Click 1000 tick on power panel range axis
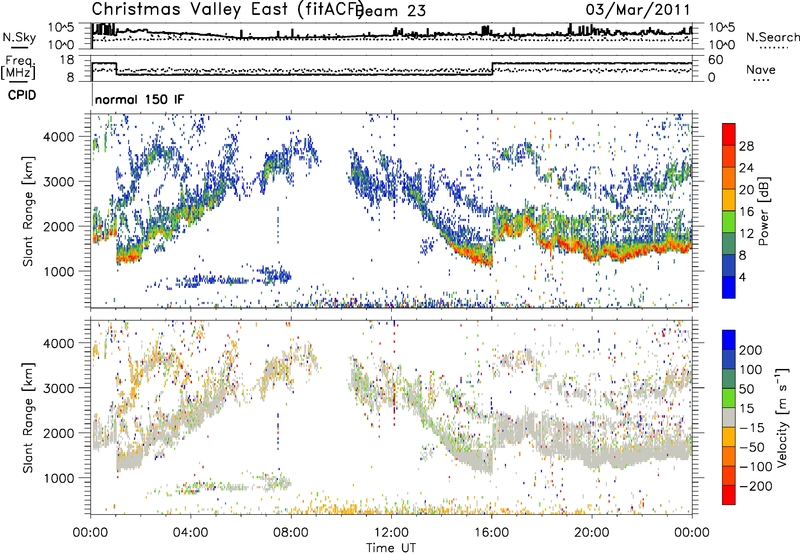Viewport: 800px width, 554px height. (x=58, y=271)
